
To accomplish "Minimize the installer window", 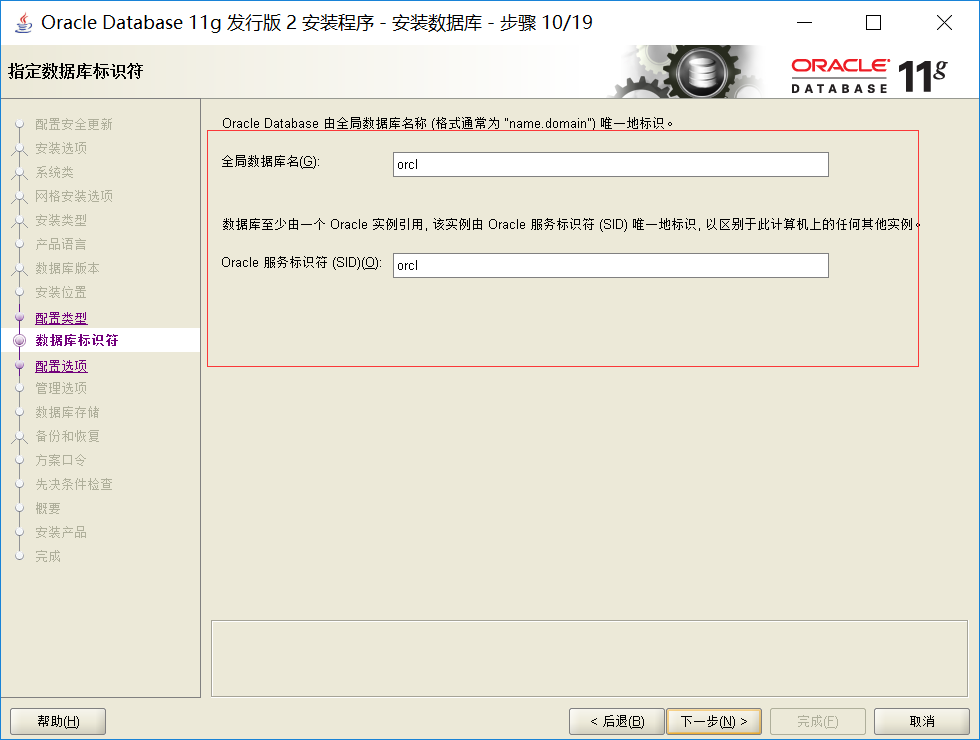I will point(804,22).
